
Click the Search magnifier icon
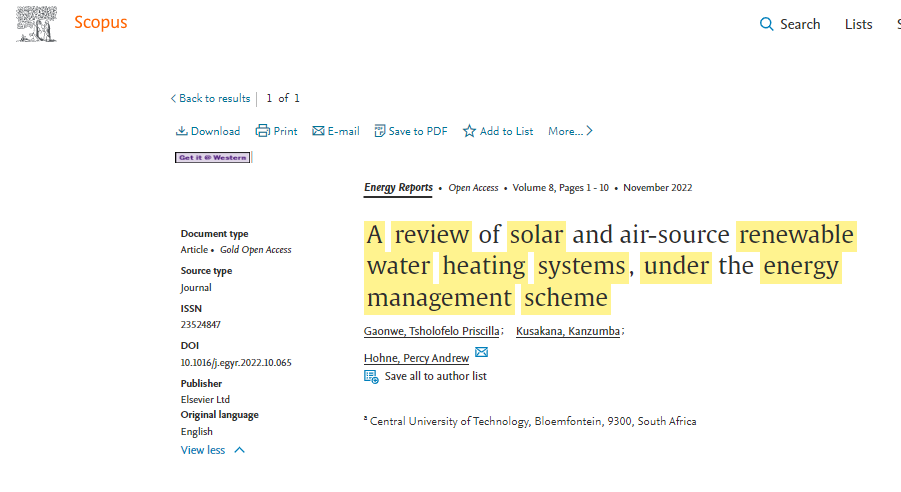767,24
